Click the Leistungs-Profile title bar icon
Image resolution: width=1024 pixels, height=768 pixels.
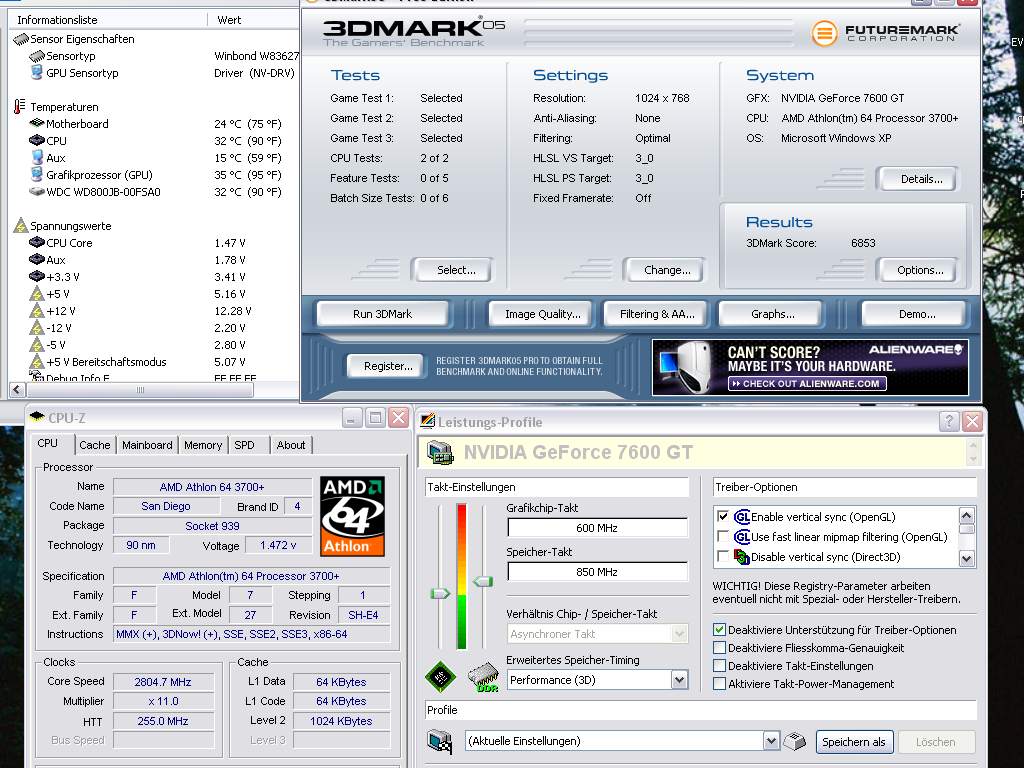click(428, 421)
